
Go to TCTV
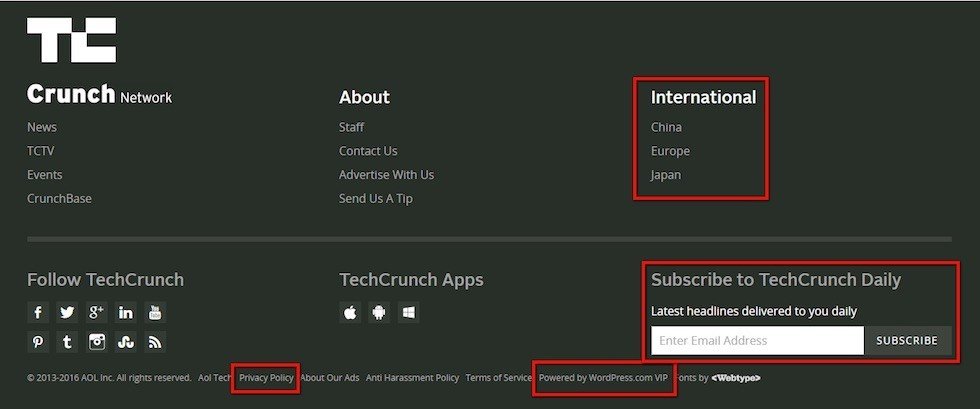pyautogui.click(x=41, y=151)
